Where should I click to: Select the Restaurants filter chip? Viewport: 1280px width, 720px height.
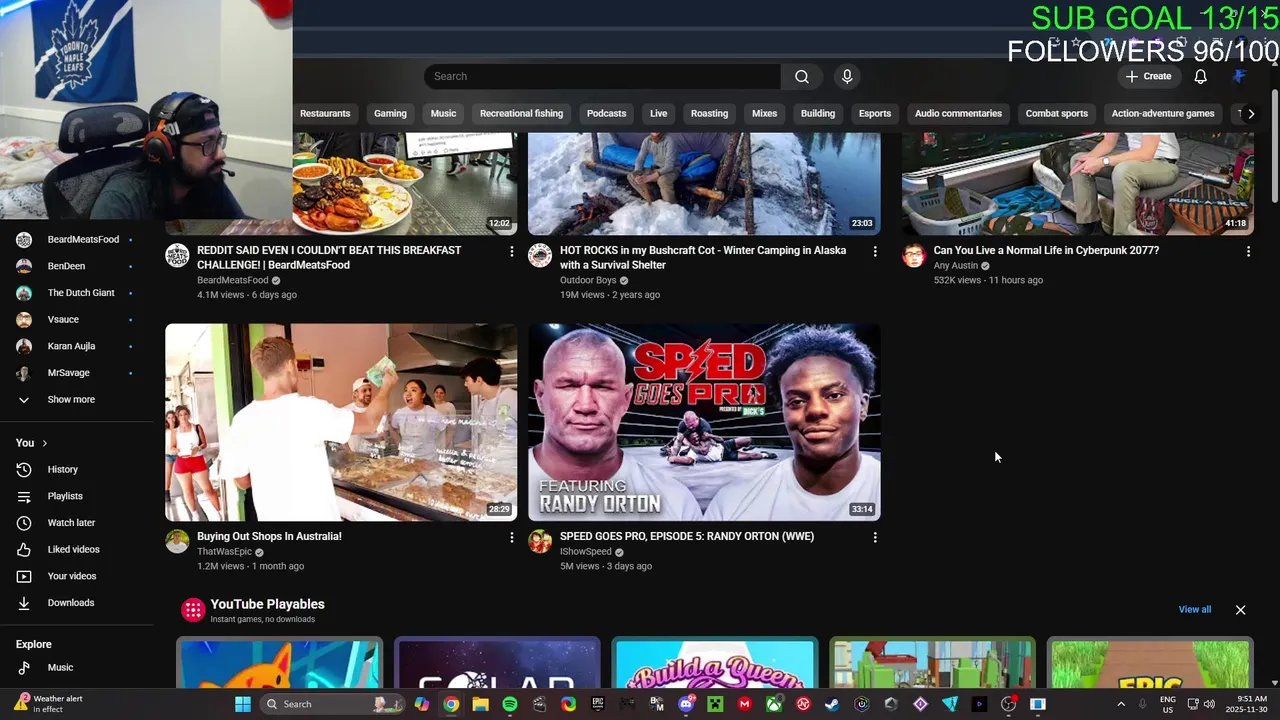tap(325, 114)
